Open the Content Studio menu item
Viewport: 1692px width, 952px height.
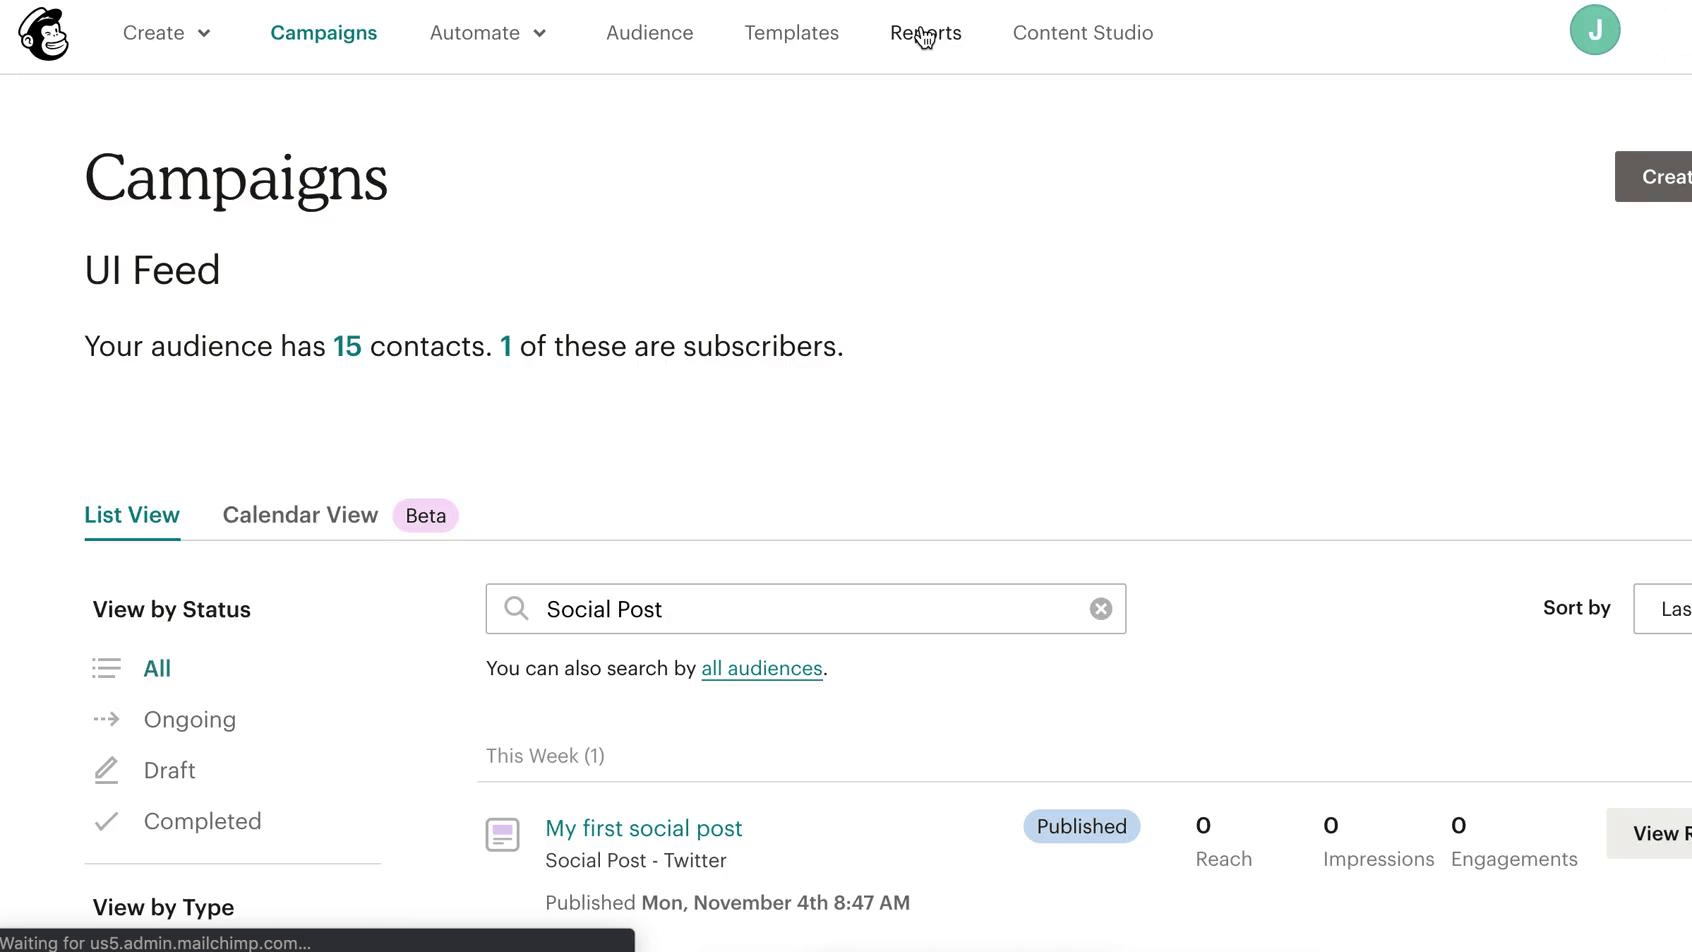pos(1082,33)
